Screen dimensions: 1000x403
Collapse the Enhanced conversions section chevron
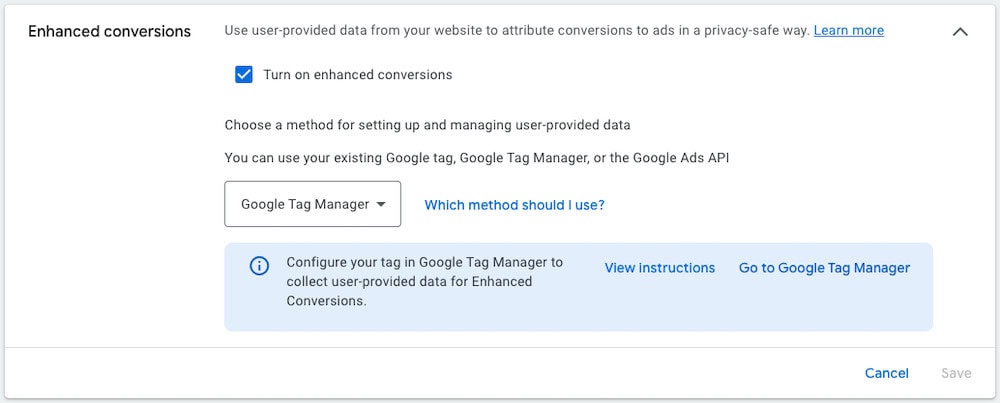tap(960, 31)
